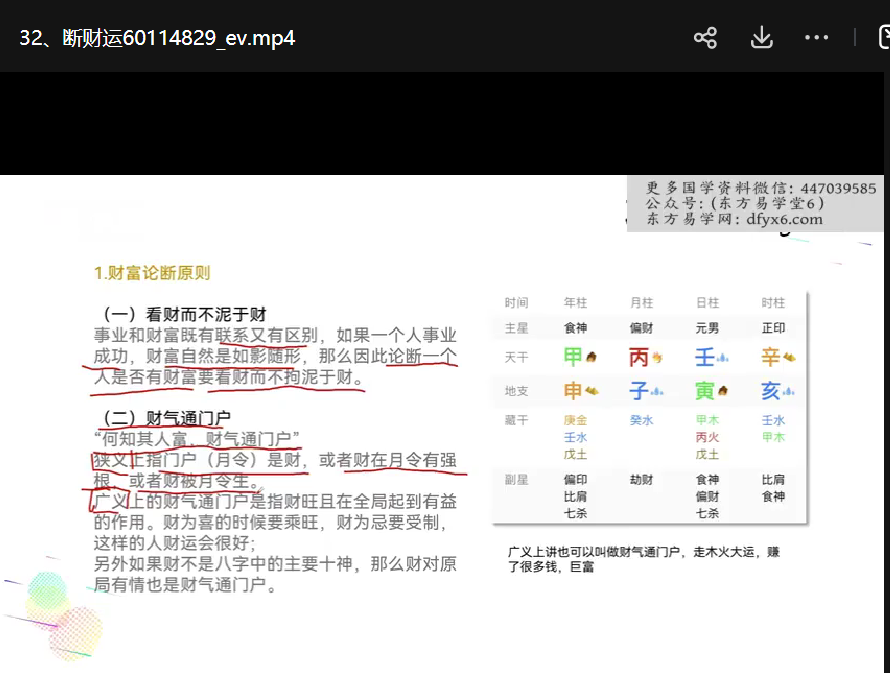Click the orange 辛 character under 时柱

[x=771, y=357]
